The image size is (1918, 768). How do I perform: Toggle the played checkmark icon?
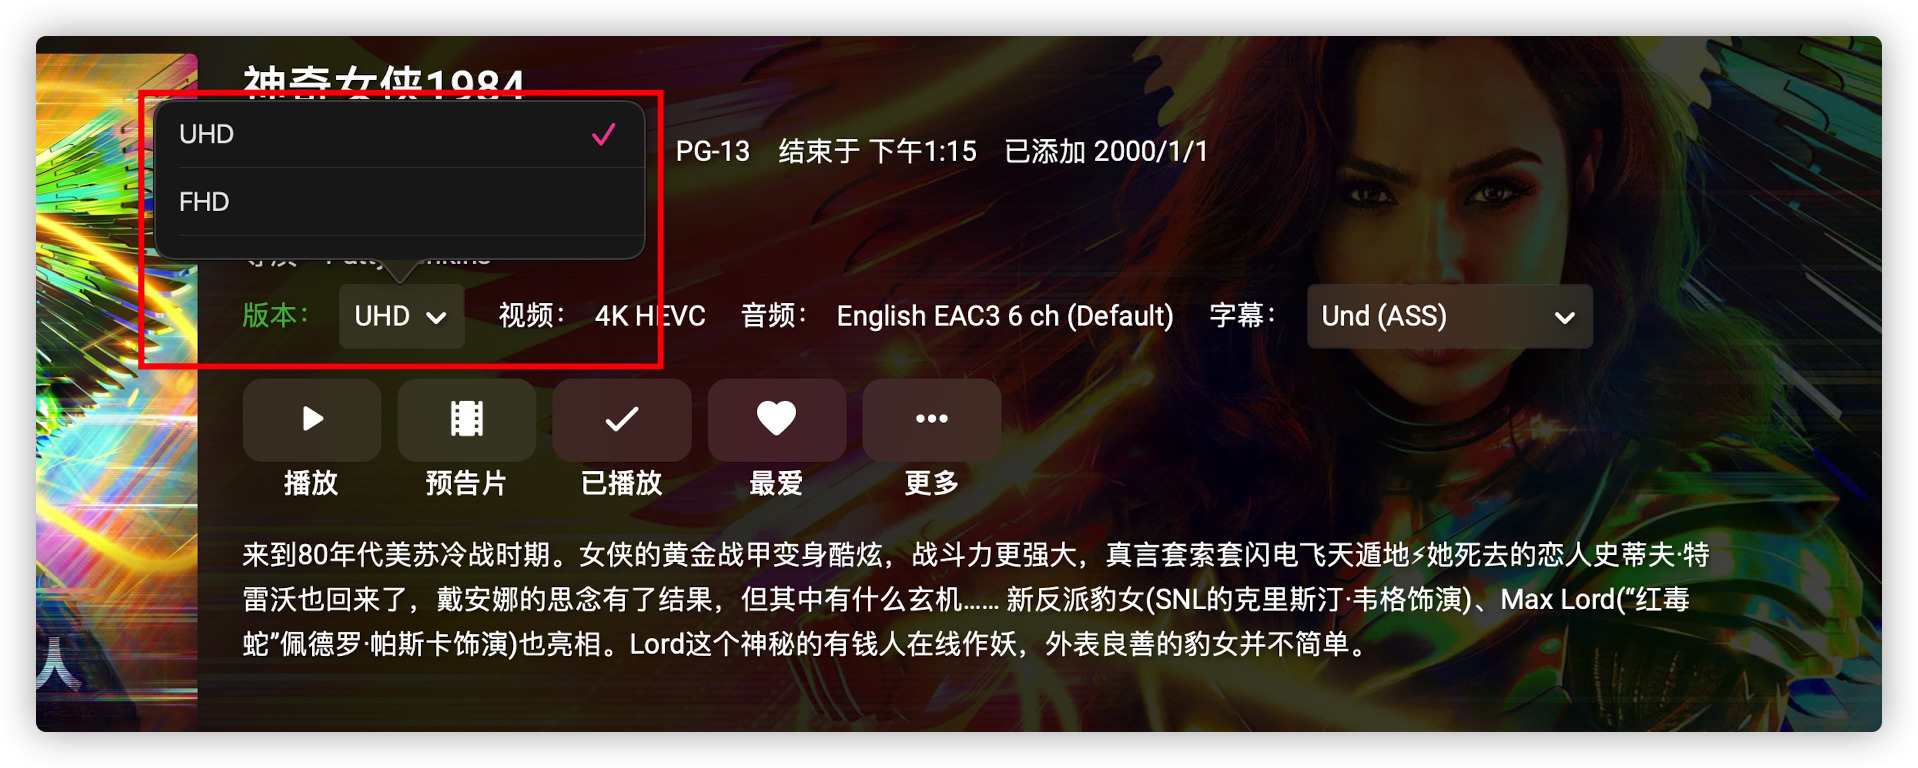point(621,418)
